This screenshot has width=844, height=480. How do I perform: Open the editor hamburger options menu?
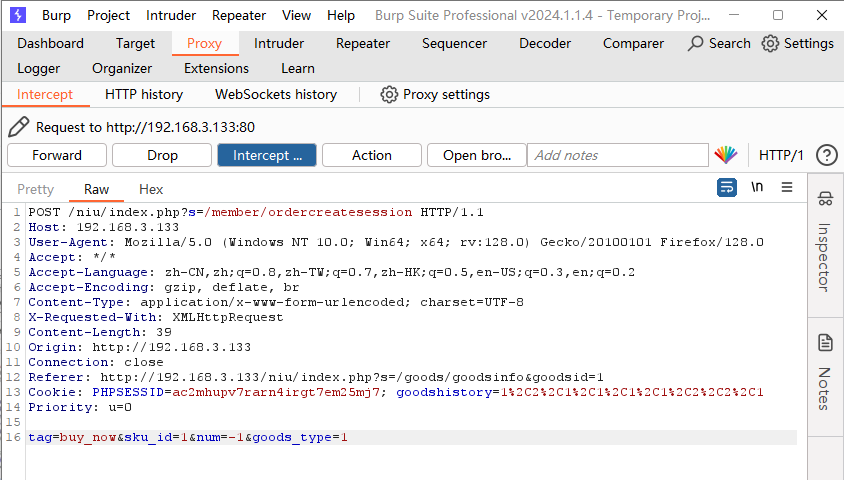point(787,187)
